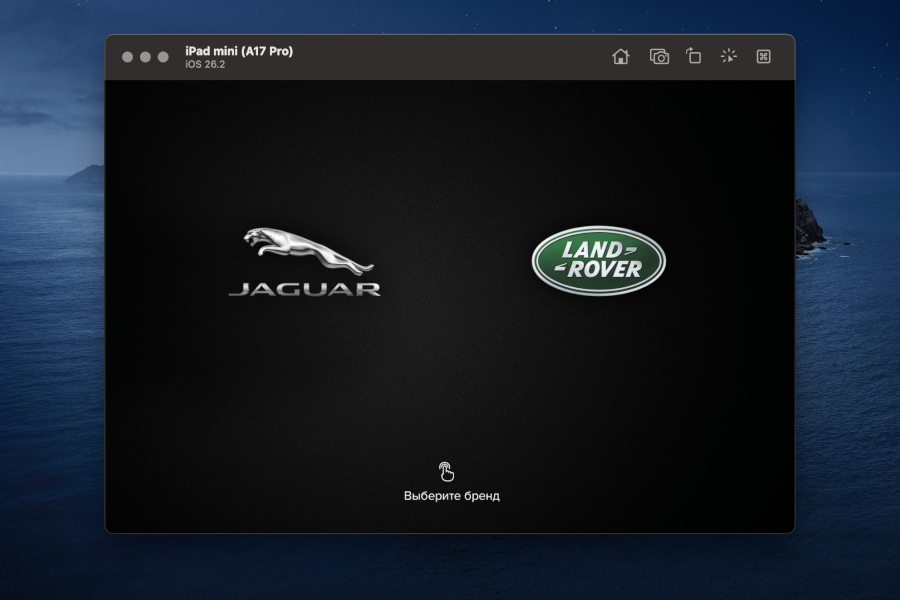
Task: Take a screenshot using the camera icon
Action: [x=658, y=57]
